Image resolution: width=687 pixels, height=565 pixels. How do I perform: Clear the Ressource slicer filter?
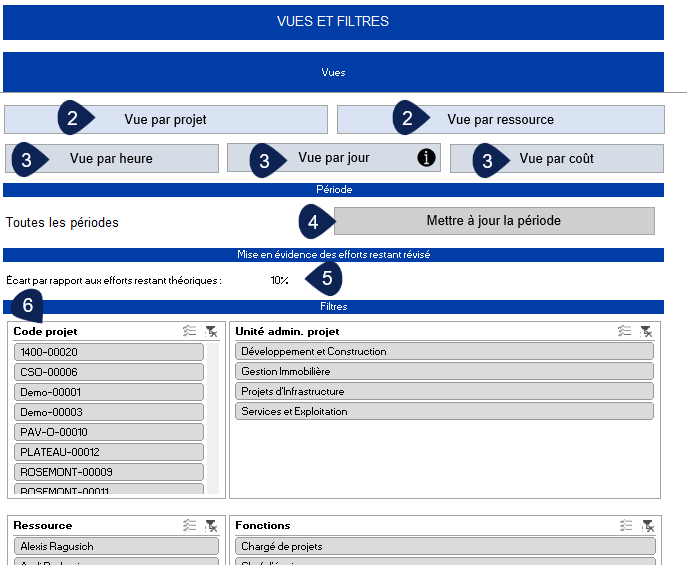[211, 525]
